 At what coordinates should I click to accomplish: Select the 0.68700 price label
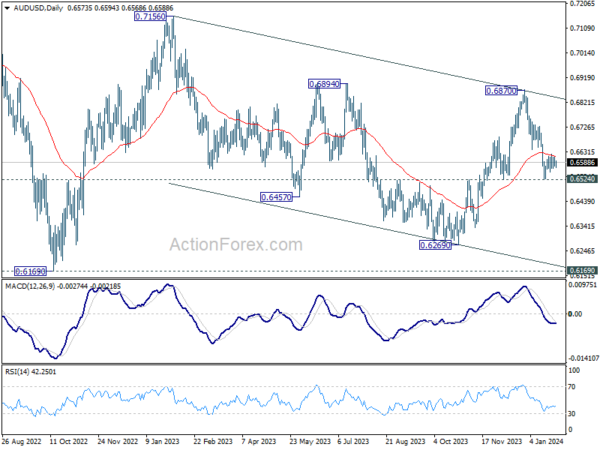501,91
